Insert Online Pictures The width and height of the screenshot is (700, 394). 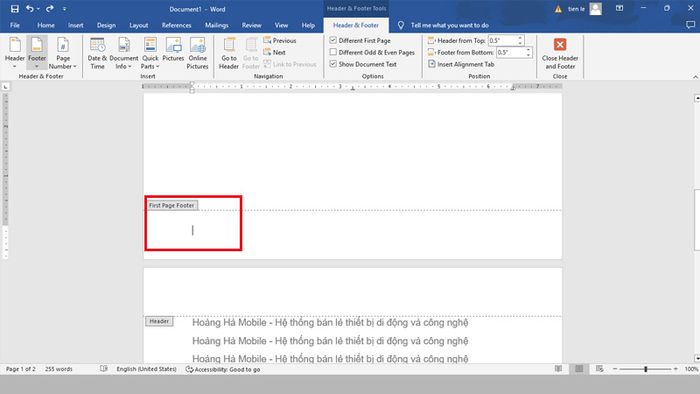point(197,53)
